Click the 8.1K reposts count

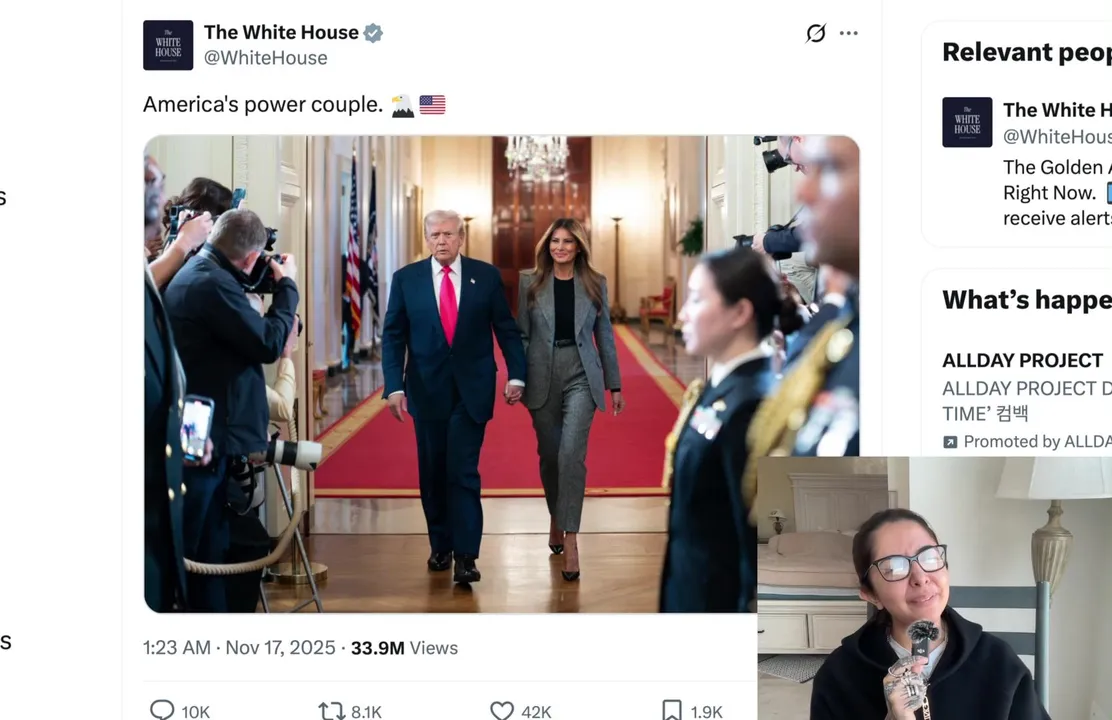pos(366,711)
